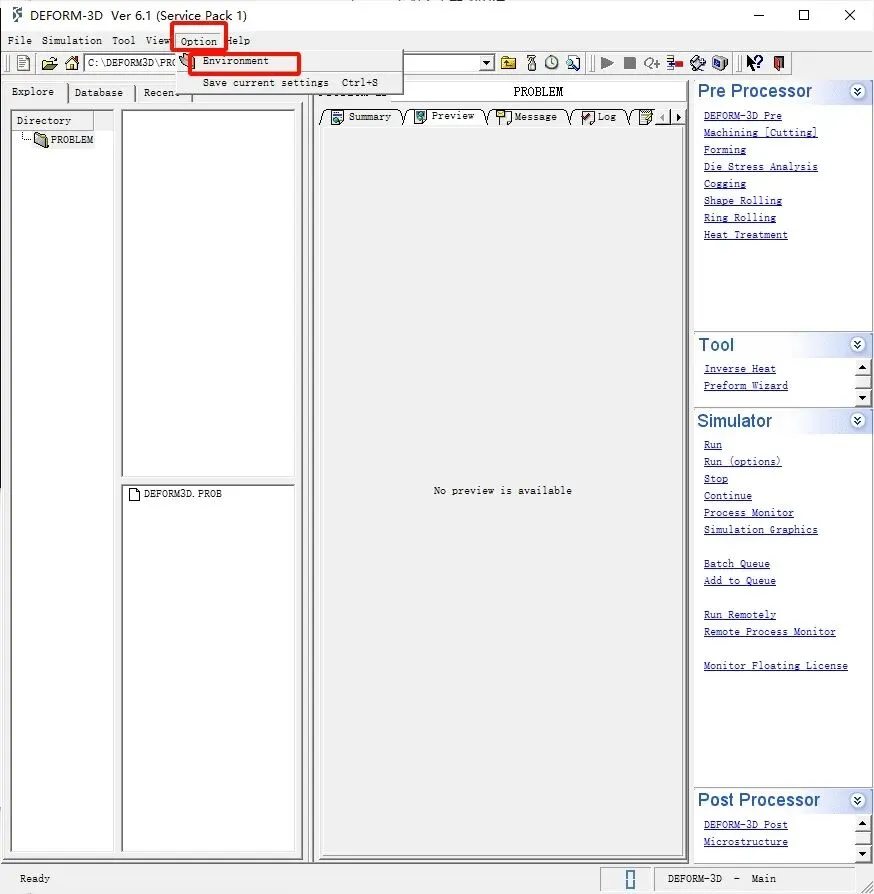This screenshot has width=874, height=894.
Task: Click the Add to Queue link
Action: point(739,581)
